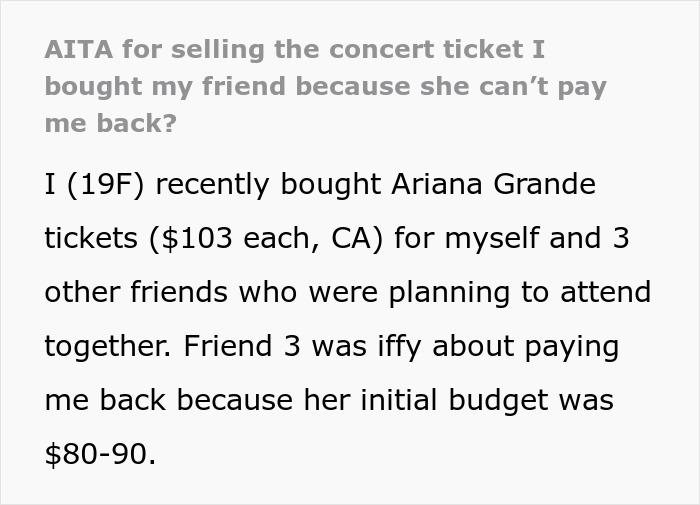Click the '(19F)' age tag
The image size is (700, 505).
point(103,185)
